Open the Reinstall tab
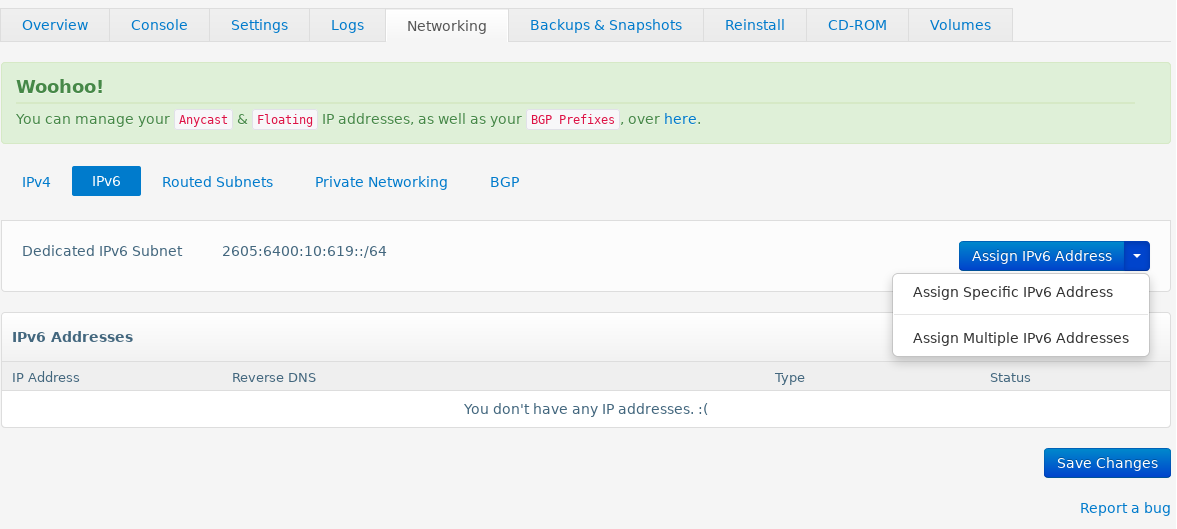The image size is (1177, 529). (754, 25)
